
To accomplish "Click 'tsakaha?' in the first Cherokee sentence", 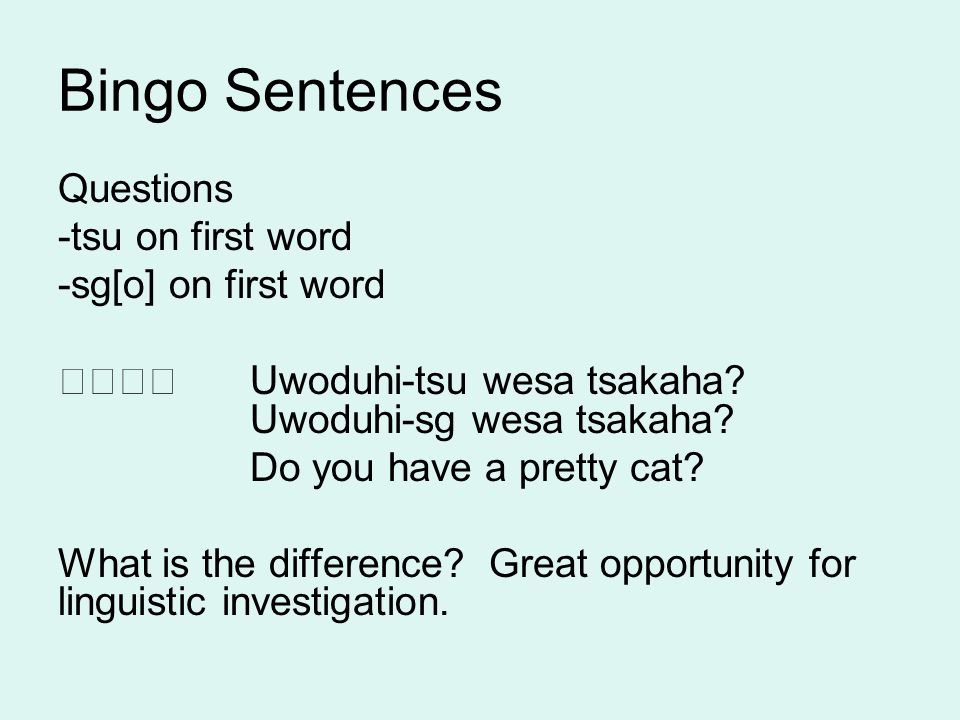I will [x=666, y=380].
